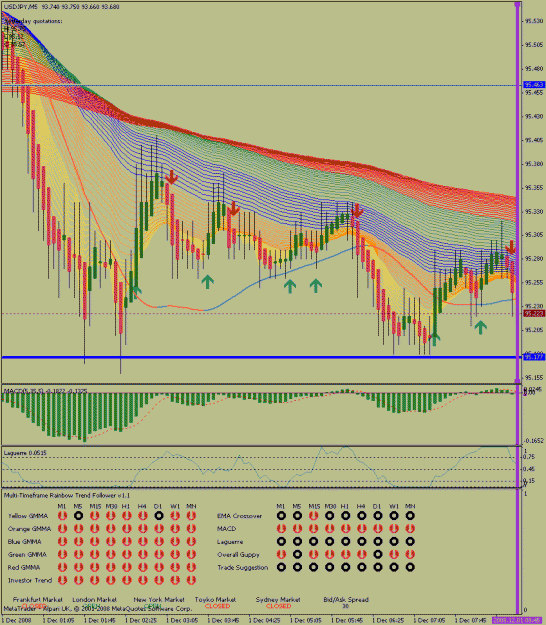
Task: Click the first red sell arrow near 02:25
Action: point(171,177)
